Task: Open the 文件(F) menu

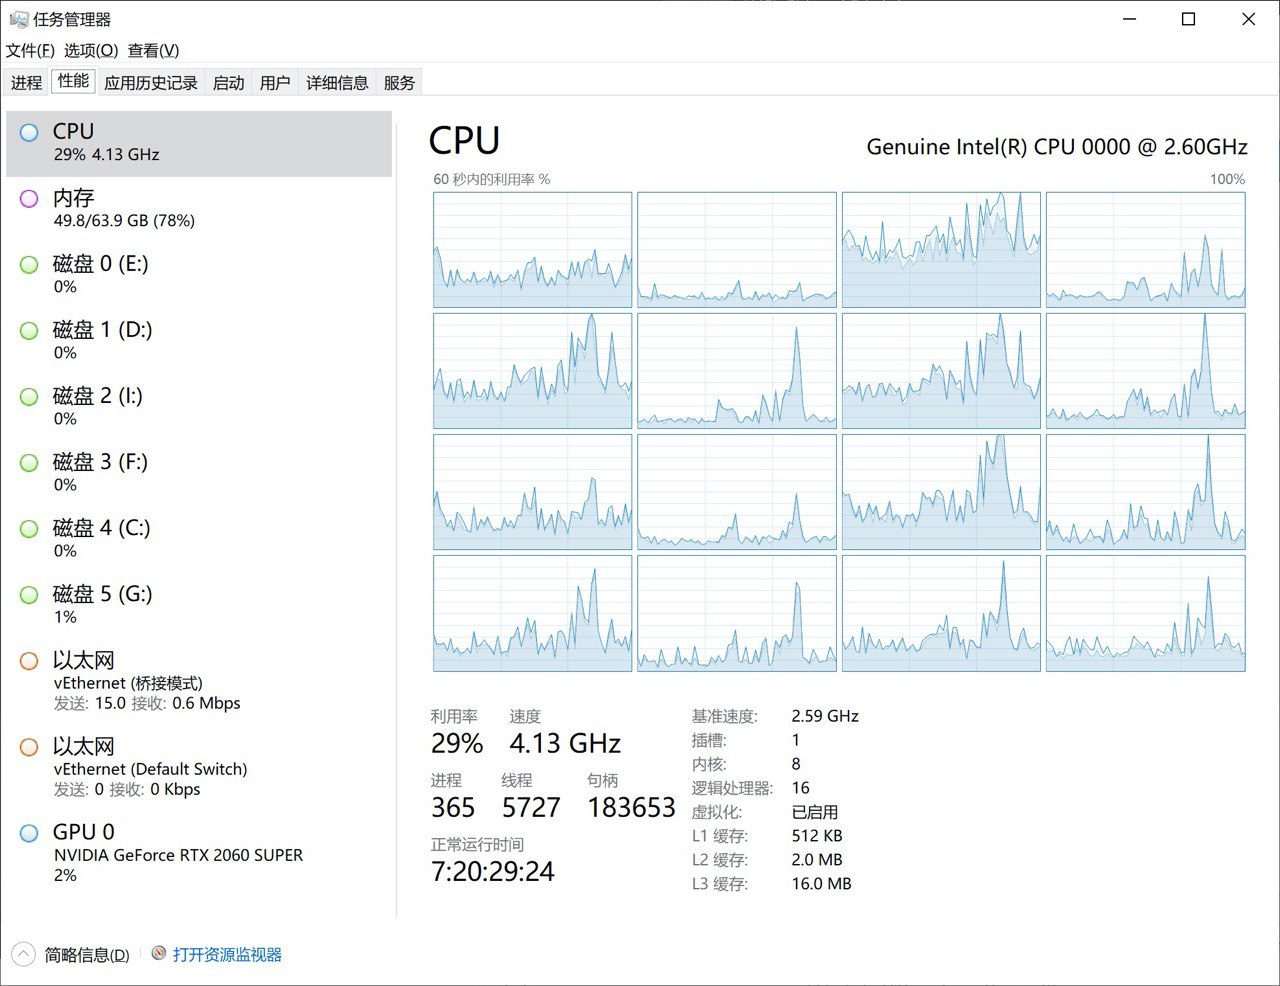Action: 30,50
